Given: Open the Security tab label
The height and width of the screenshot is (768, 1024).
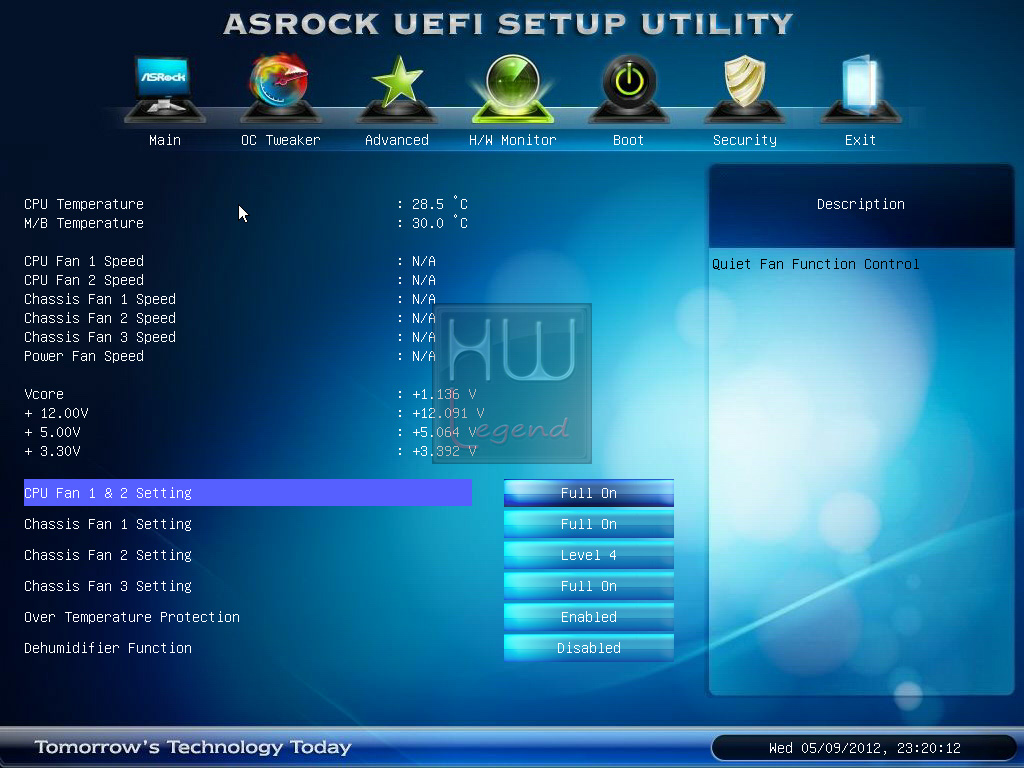Looking at the screenshot, I should 744,140.
